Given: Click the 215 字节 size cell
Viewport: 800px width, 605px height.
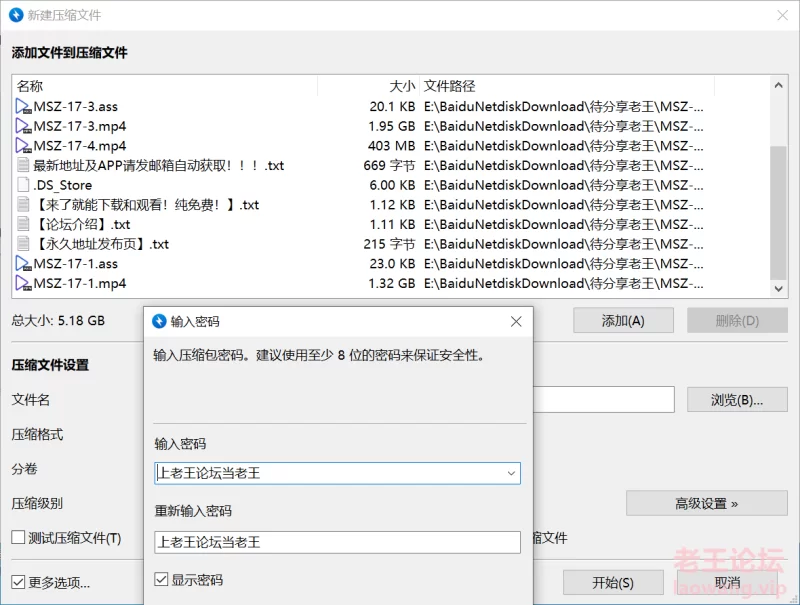Looking at the screenshot, I should coord(389,244).
